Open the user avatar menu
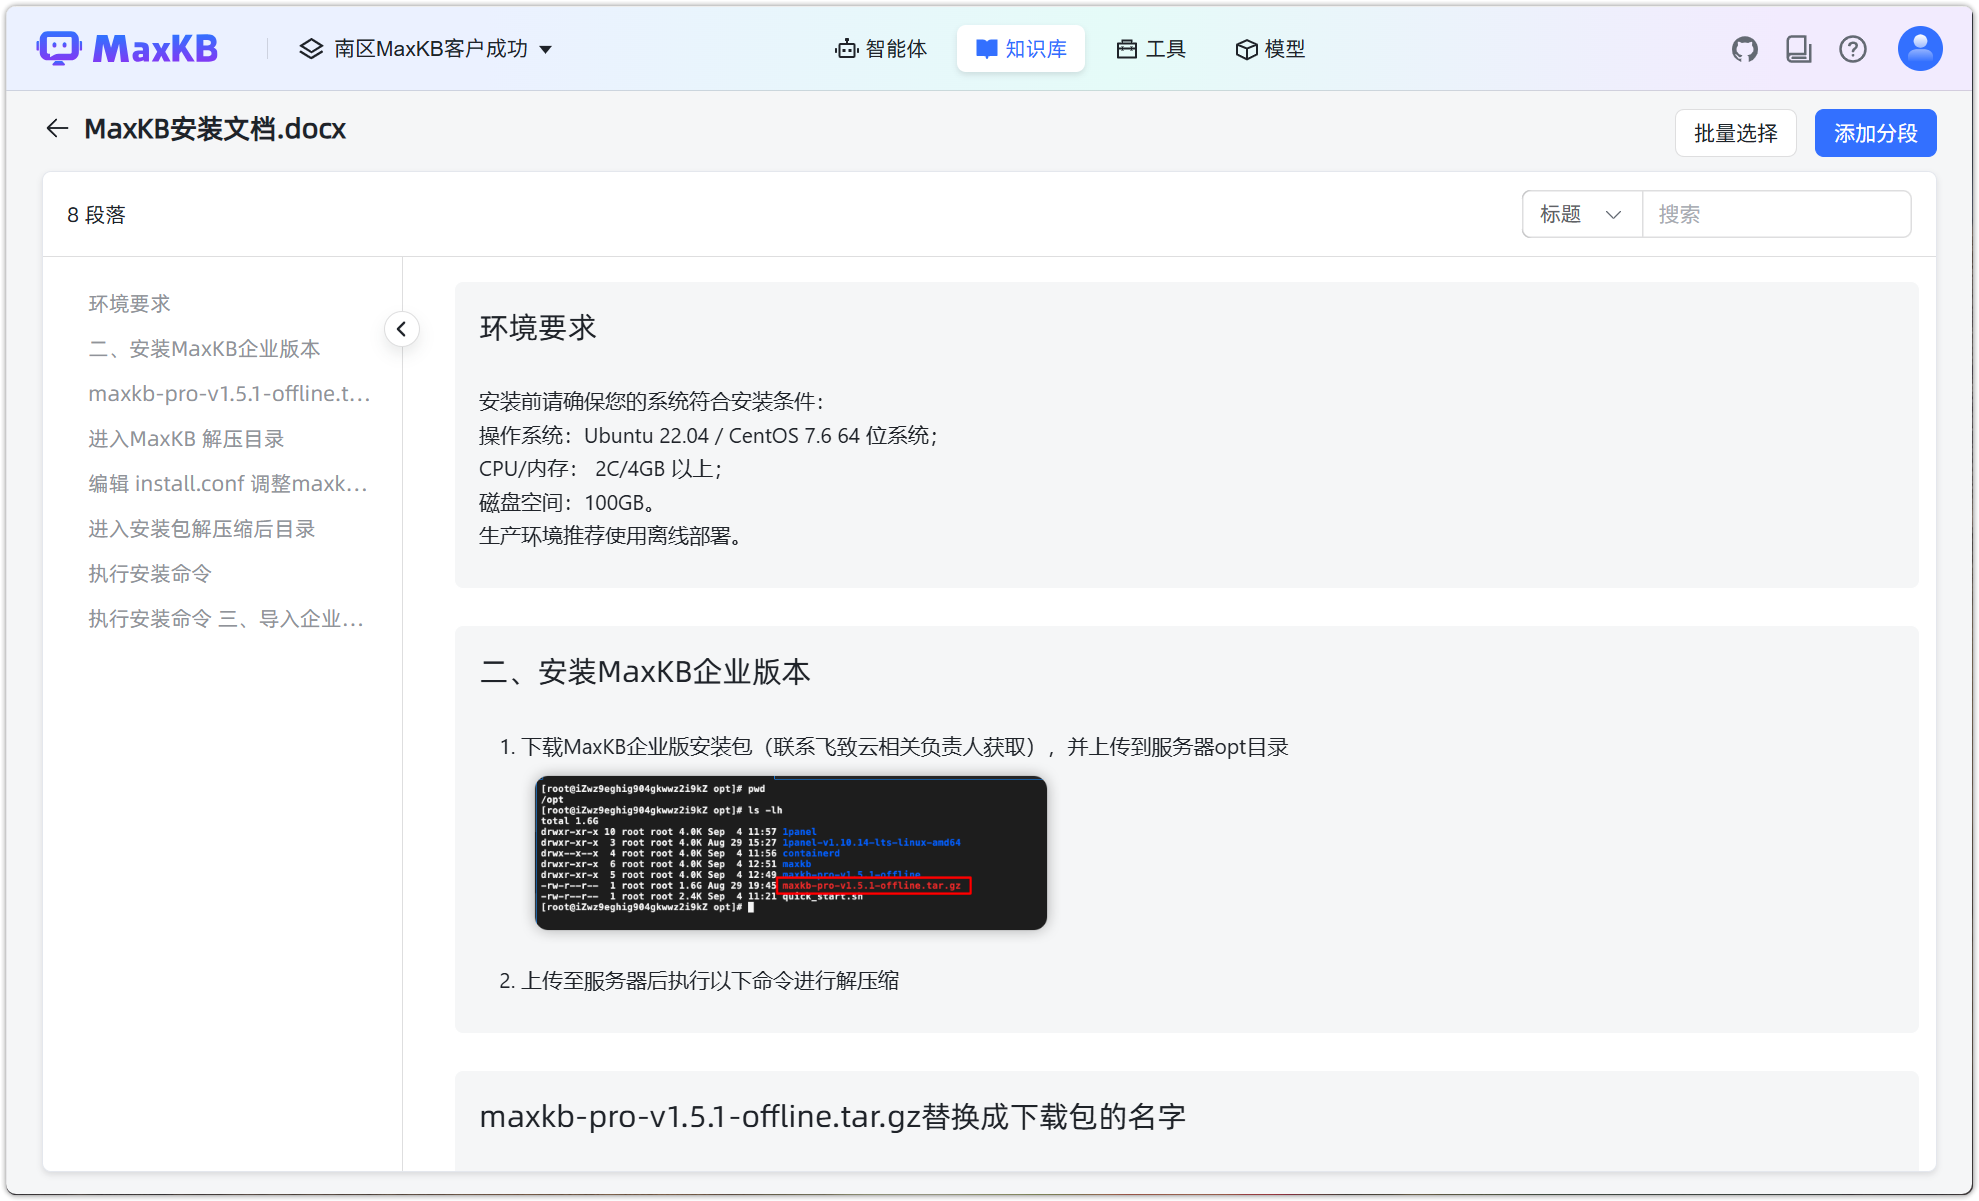This screenshot has height=1201, width=1979. 1918,47
